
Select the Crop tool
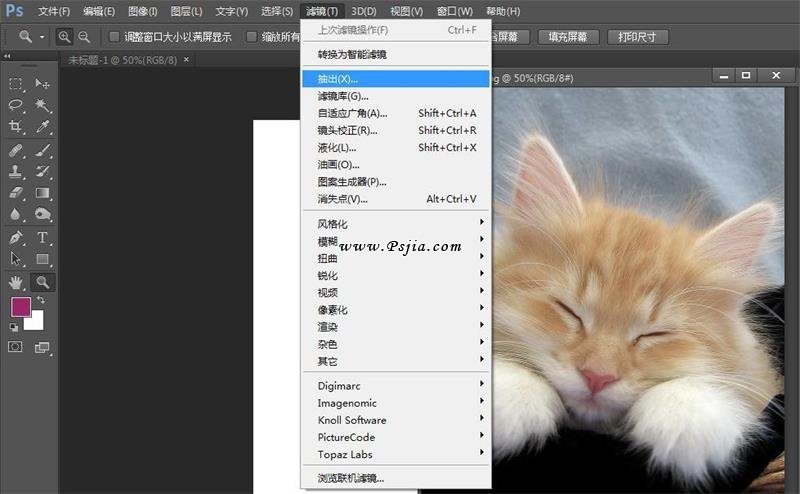pos(16,126)
